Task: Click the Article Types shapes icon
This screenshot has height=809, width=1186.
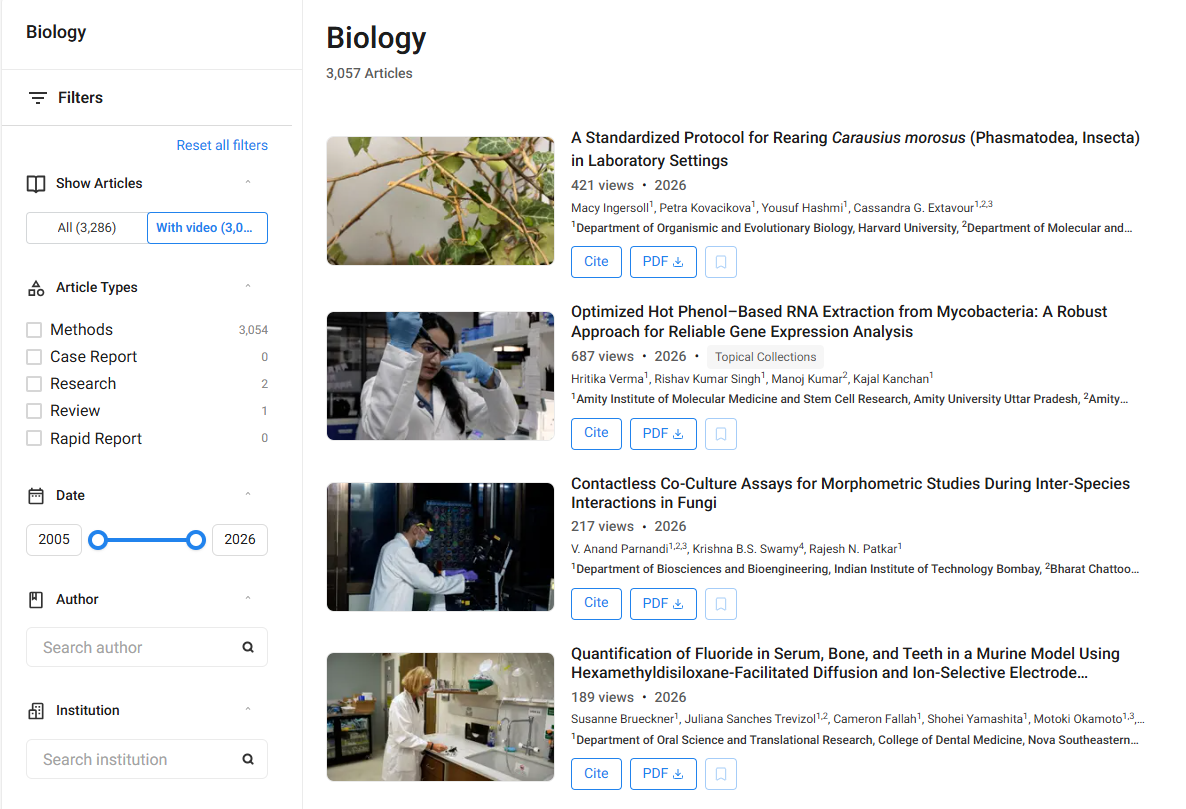Action: [36, 288]
